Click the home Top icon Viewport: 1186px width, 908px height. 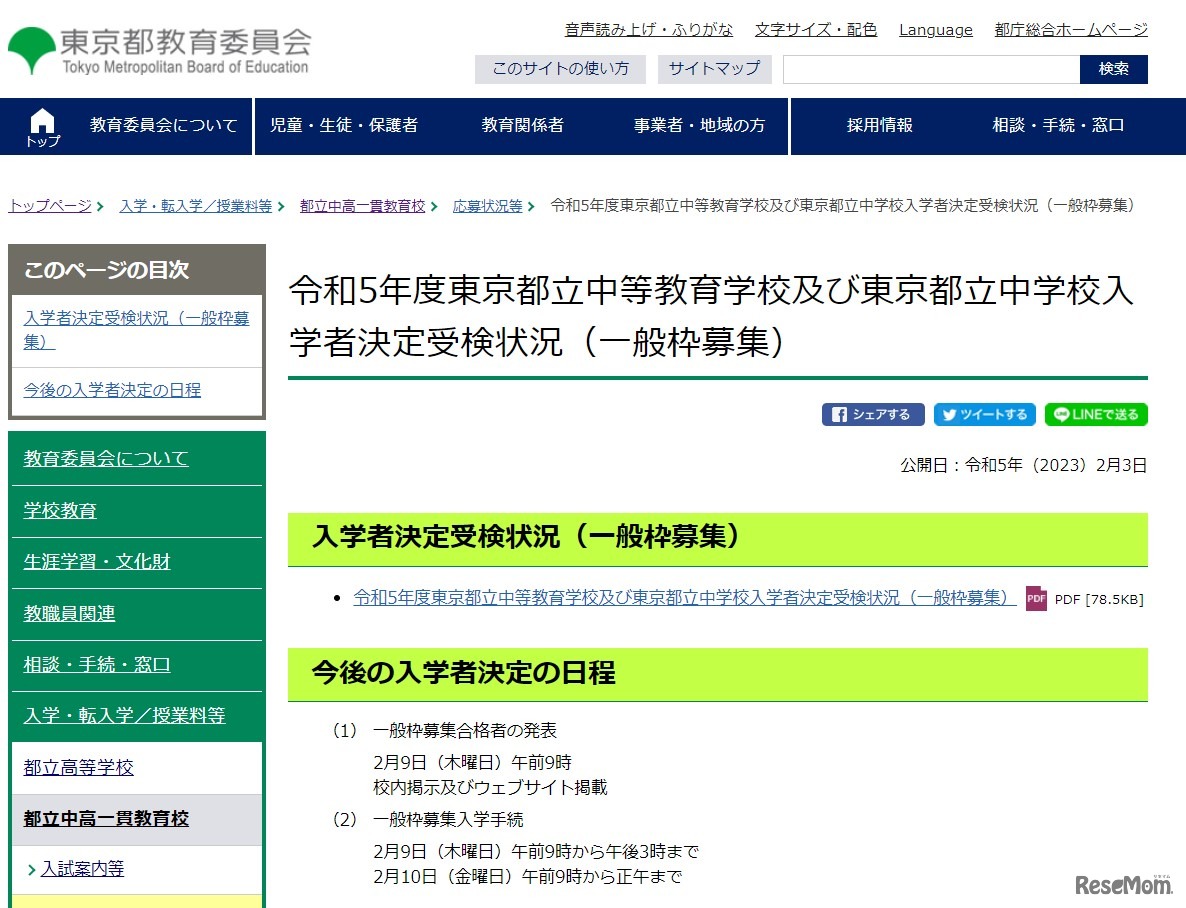point(42,127)
